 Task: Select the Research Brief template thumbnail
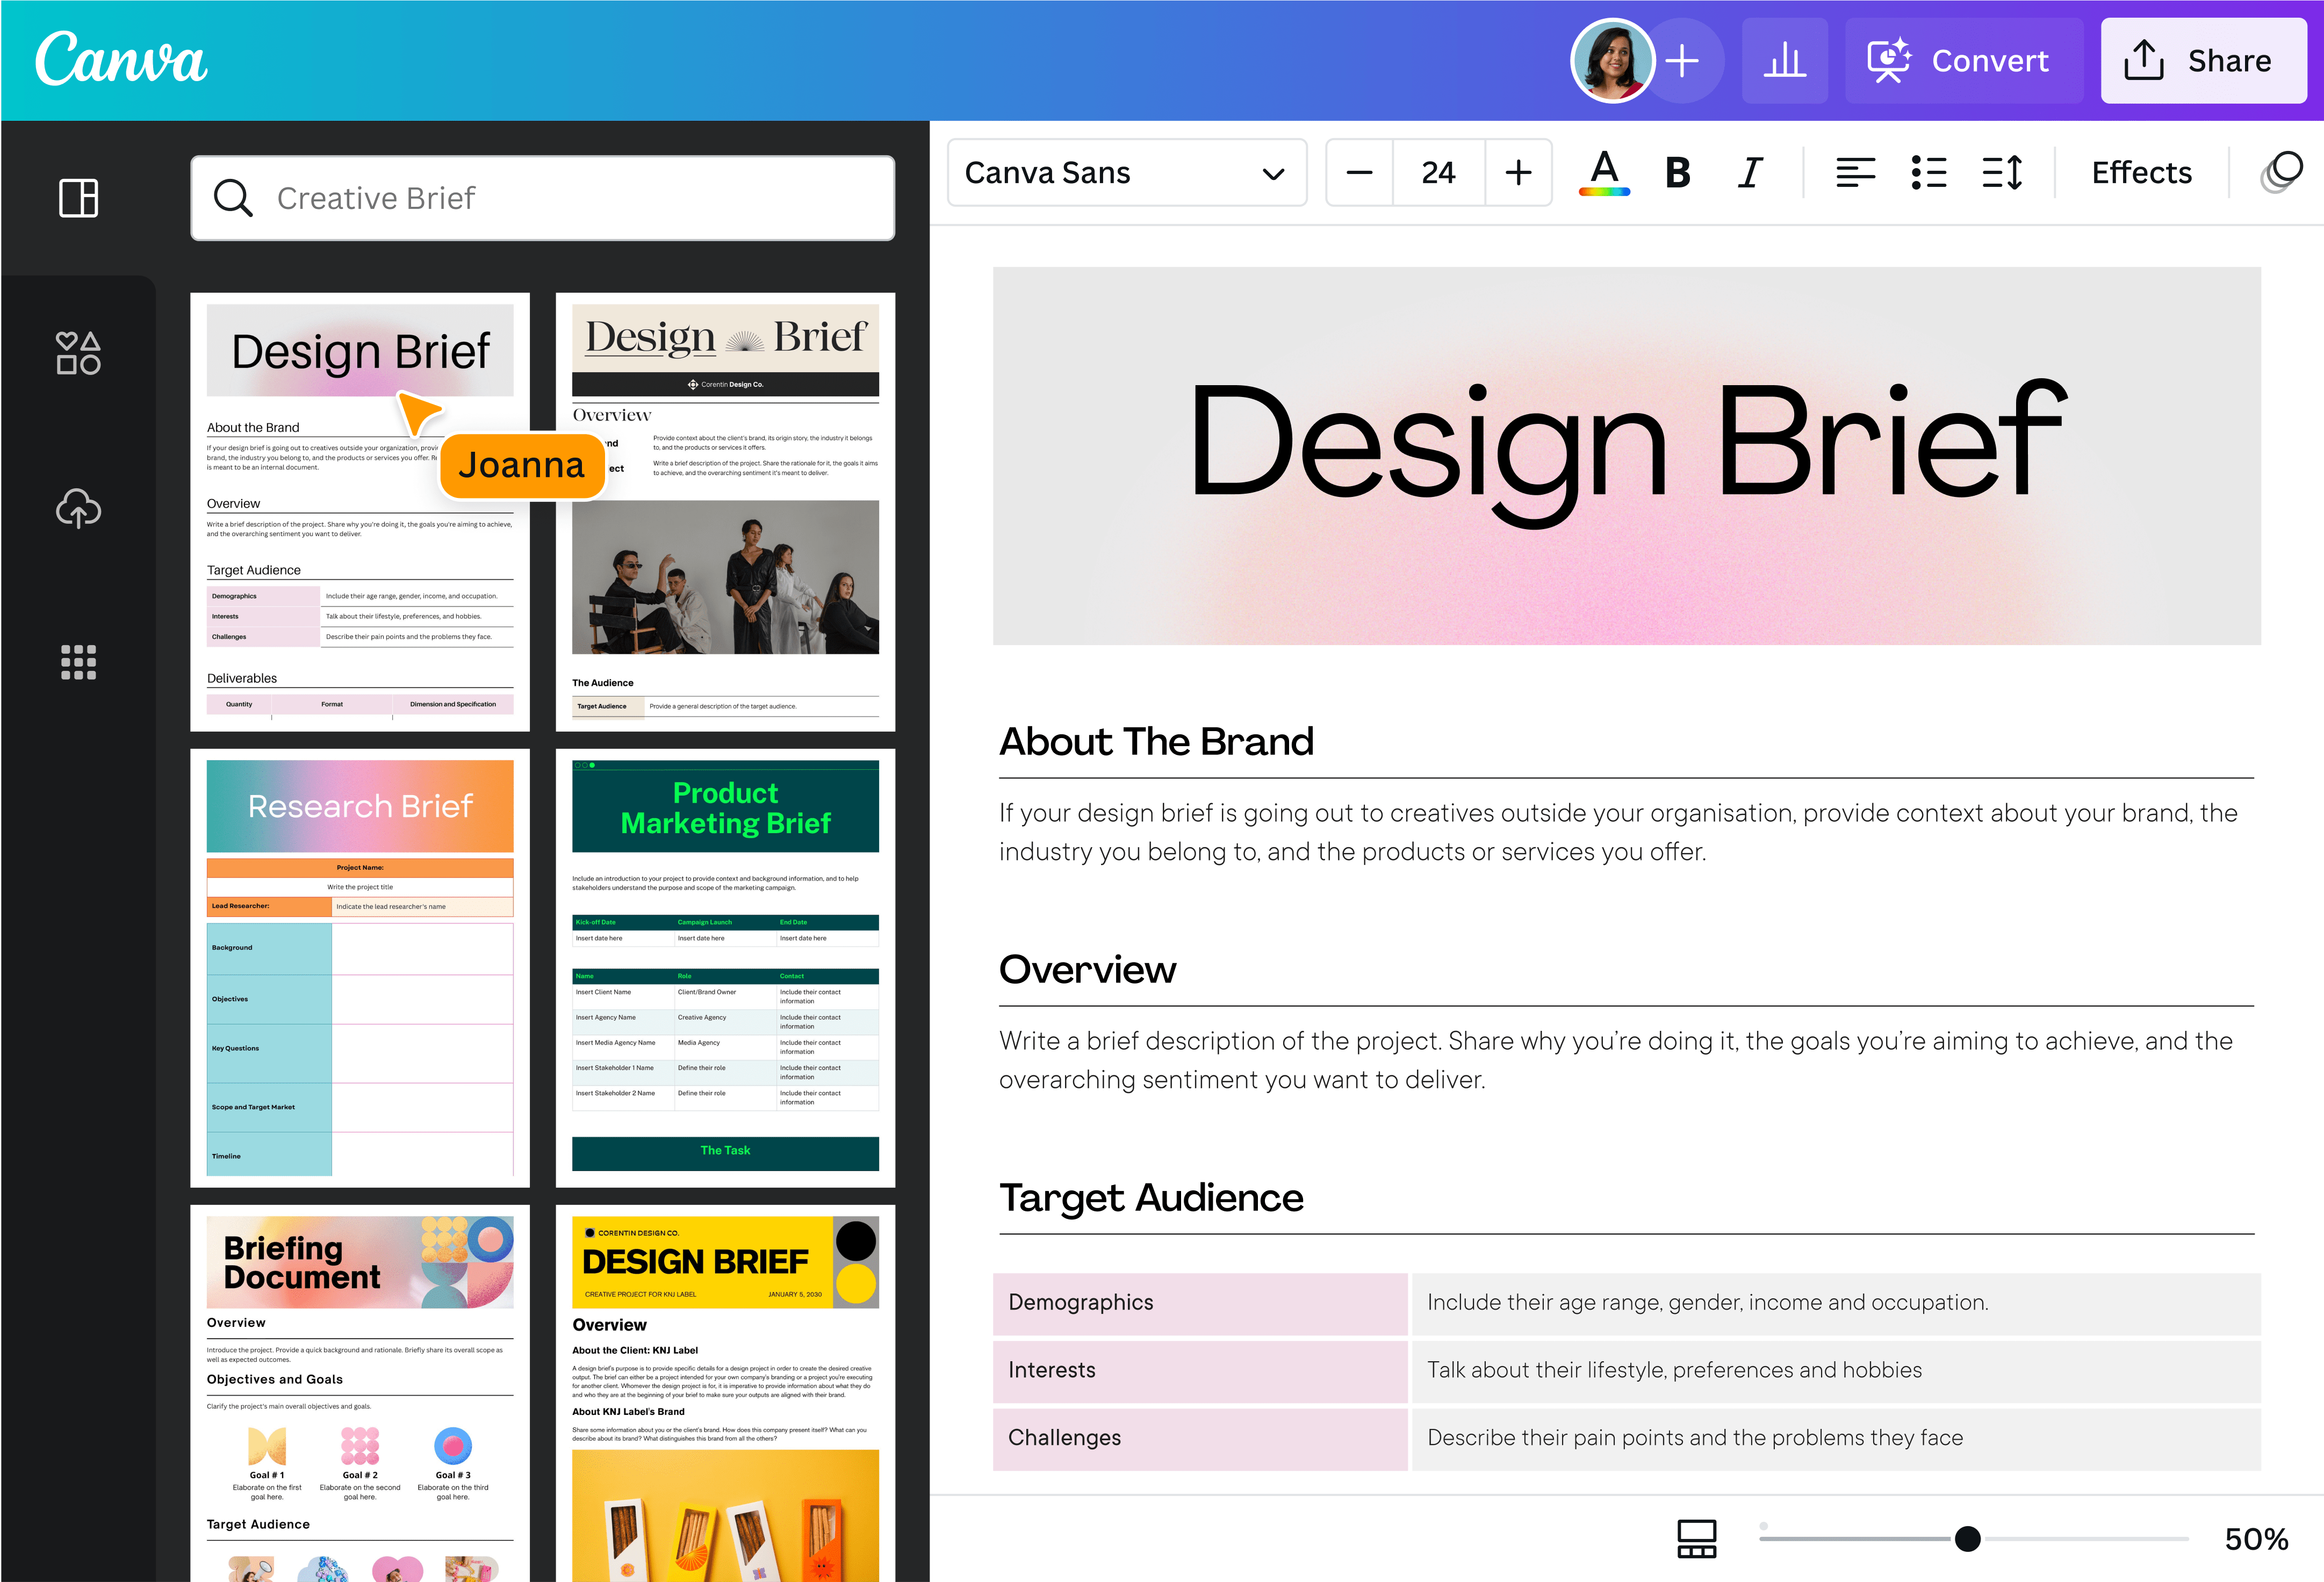pyautogui.click(x=359, y=966)
